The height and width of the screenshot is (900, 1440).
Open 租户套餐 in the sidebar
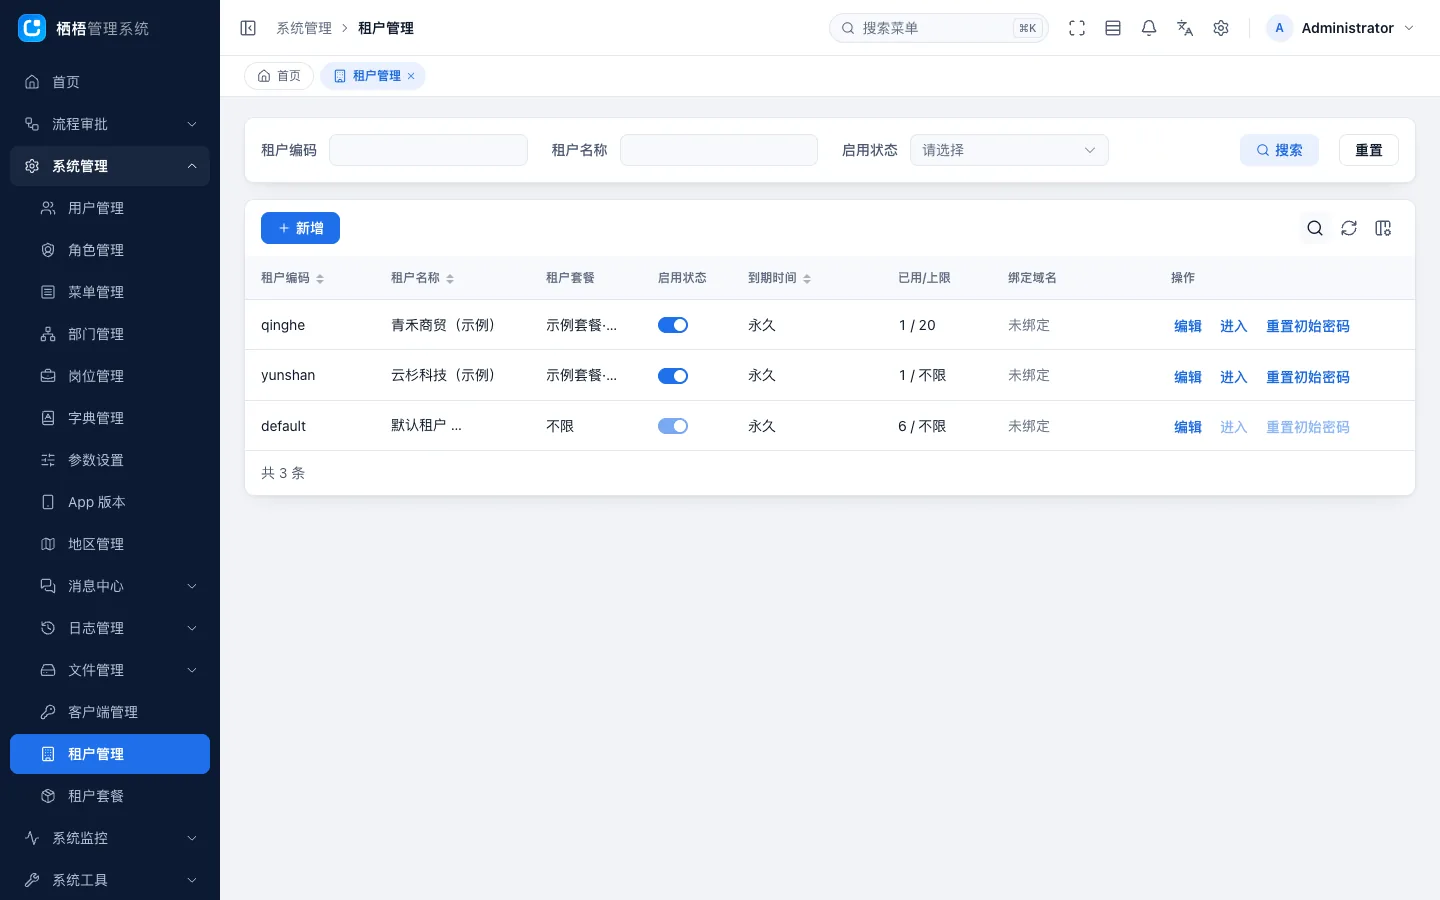110,796
